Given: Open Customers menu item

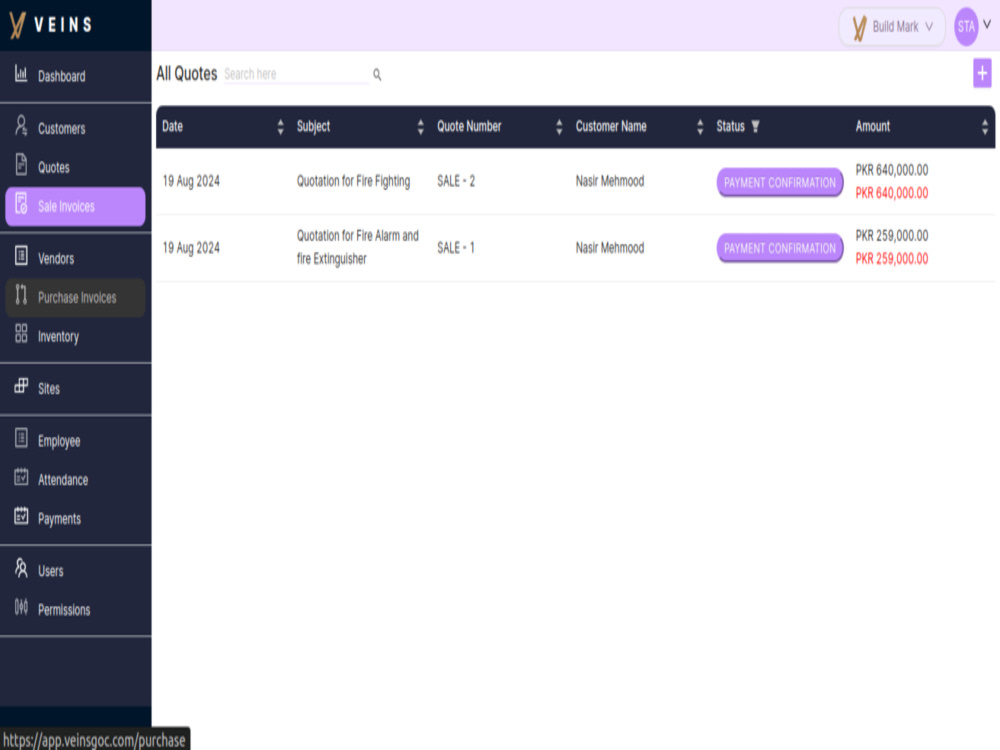Looking at the screenshot, I should 75,128.
